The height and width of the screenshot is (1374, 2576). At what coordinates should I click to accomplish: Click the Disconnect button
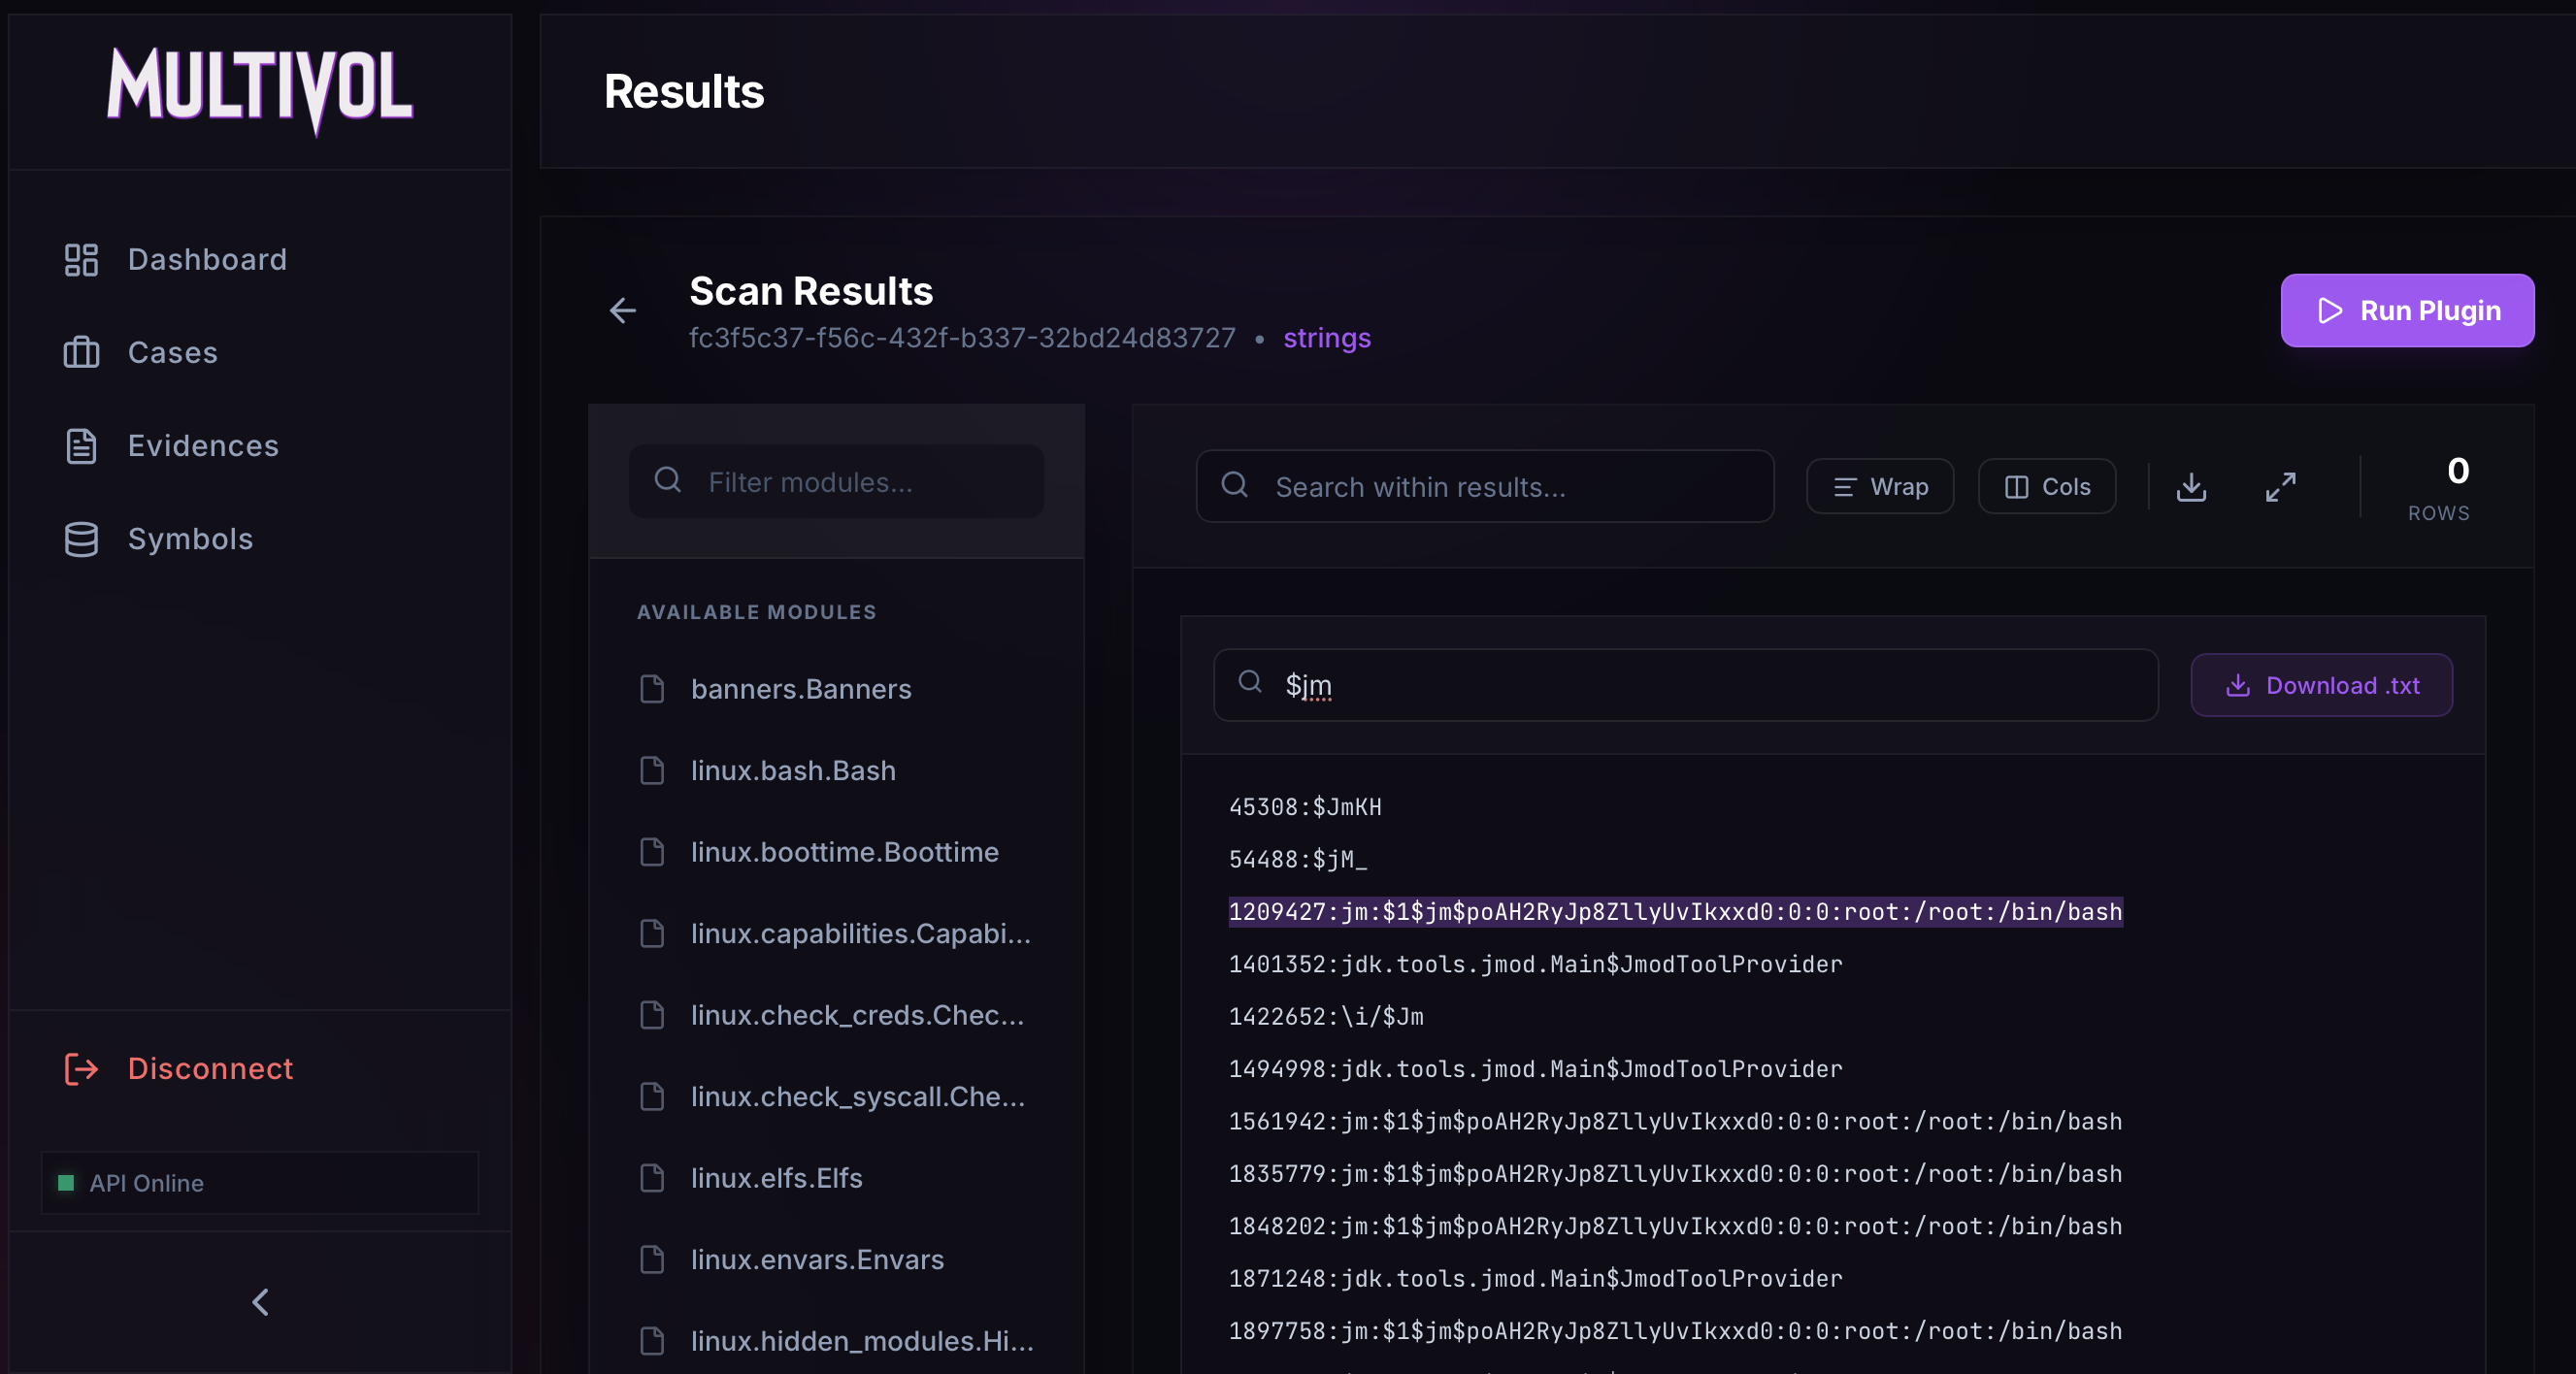pos(210,1068)
